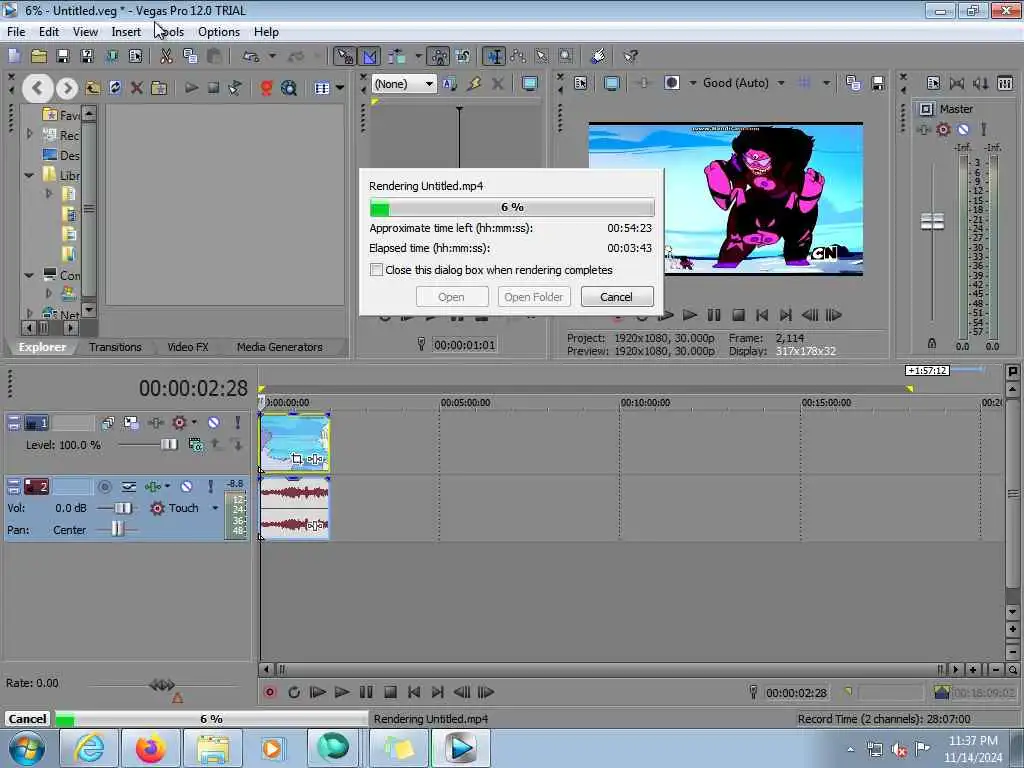The width and height of the screenshot is (1024, 768).
Task: Open Firefox from the Windows taskbar
Action: click(151, 748)
